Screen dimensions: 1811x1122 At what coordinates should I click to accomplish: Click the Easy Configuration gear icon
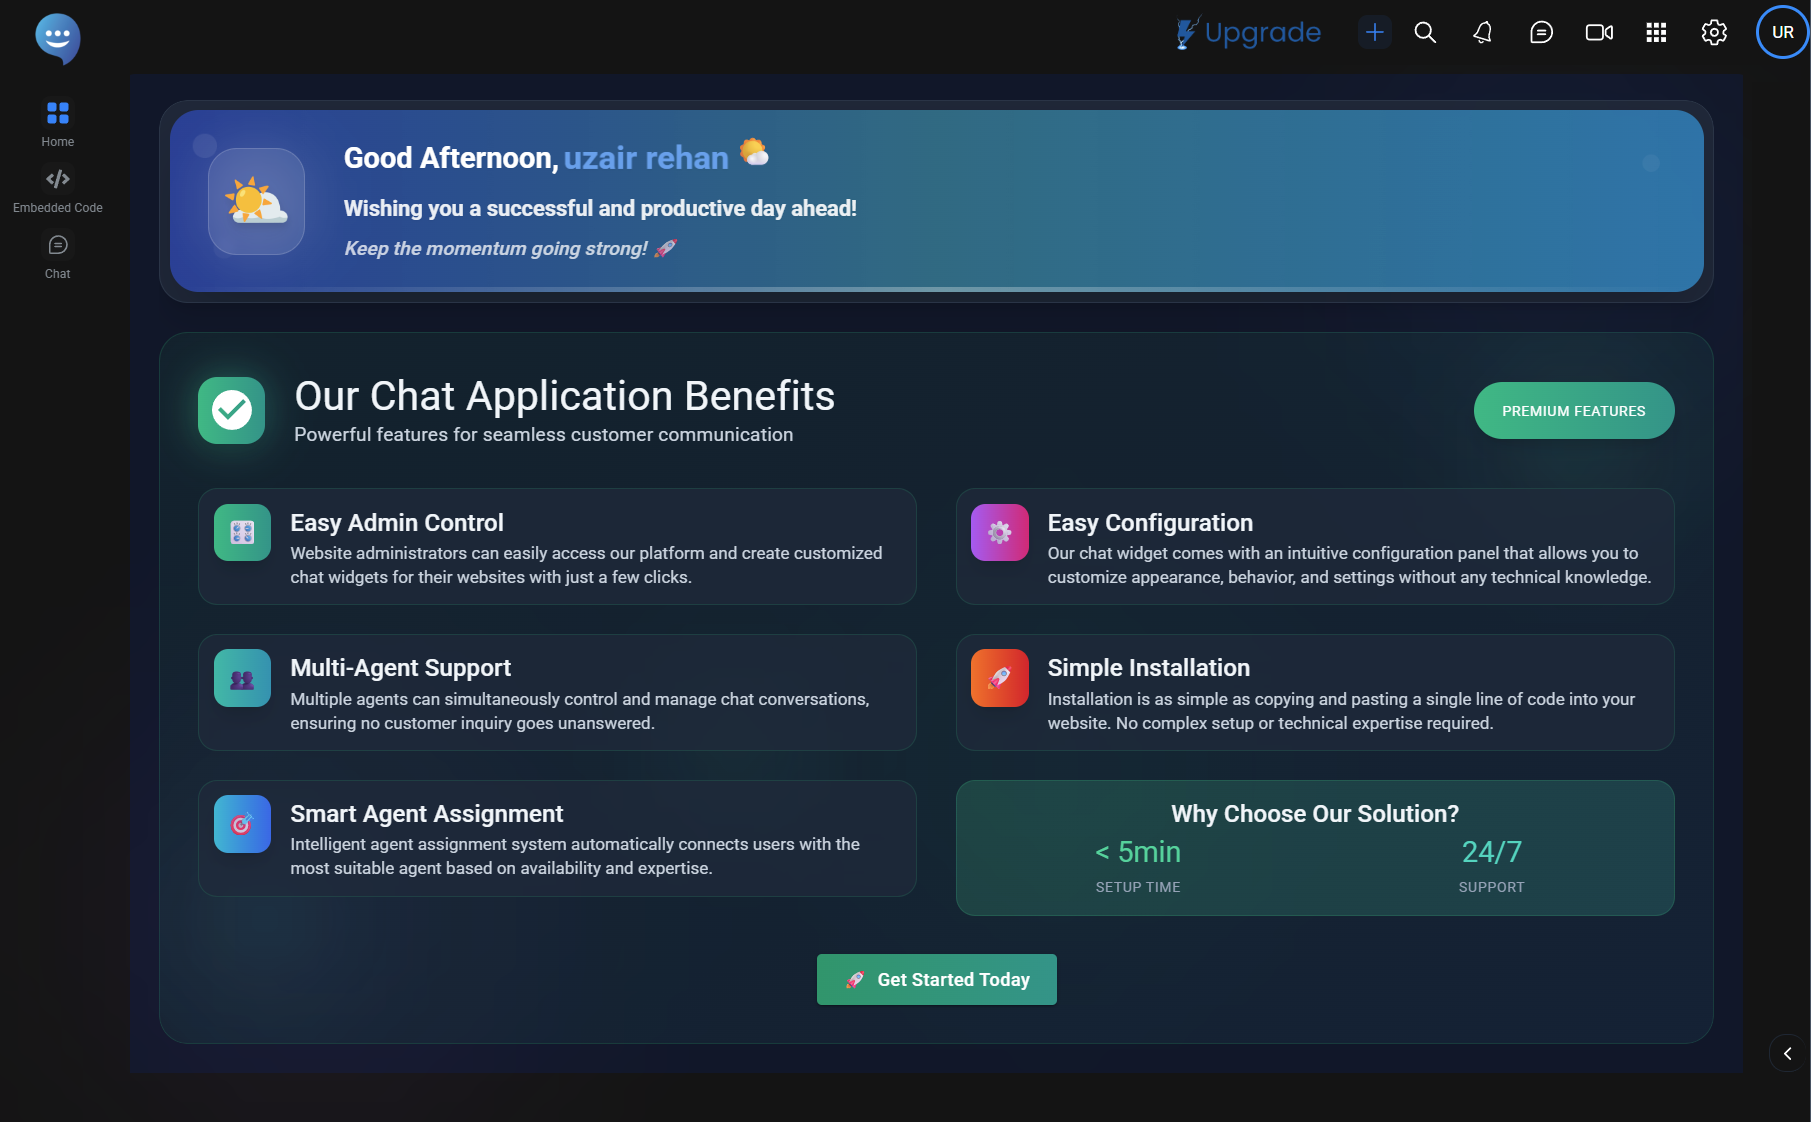pyautogui.click(x=999, y=533)
